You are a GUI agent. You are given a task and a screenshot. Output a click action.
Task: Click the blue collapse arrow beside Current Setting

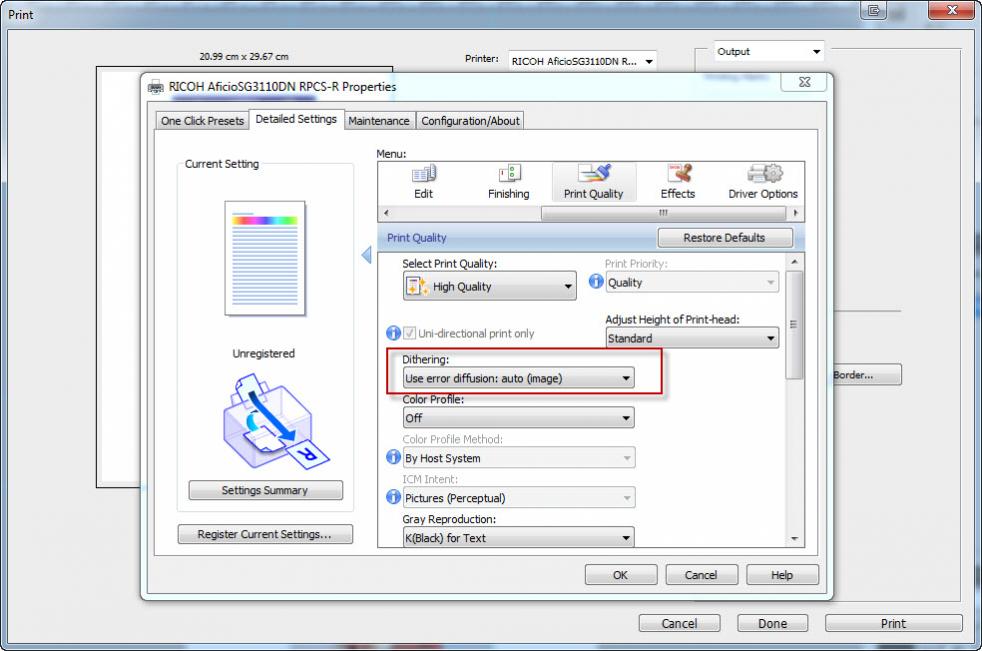pyautogui.click(x=367, y=255)
